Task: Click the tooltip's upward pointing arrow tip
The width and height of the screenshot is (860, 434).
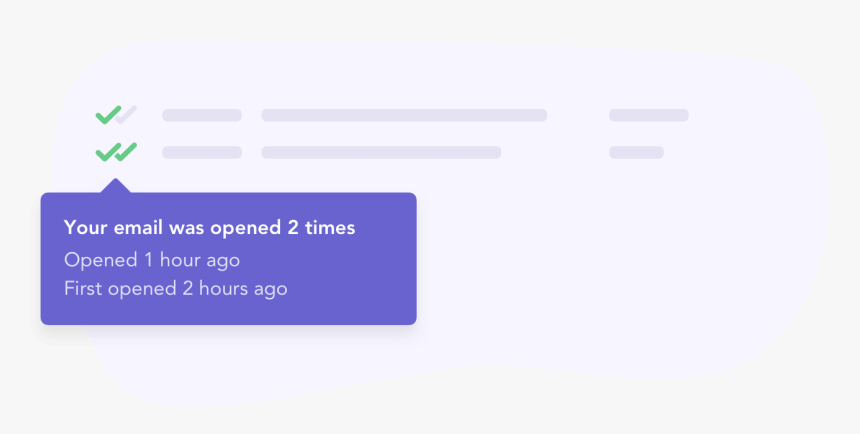Action: tap(115, 181)
